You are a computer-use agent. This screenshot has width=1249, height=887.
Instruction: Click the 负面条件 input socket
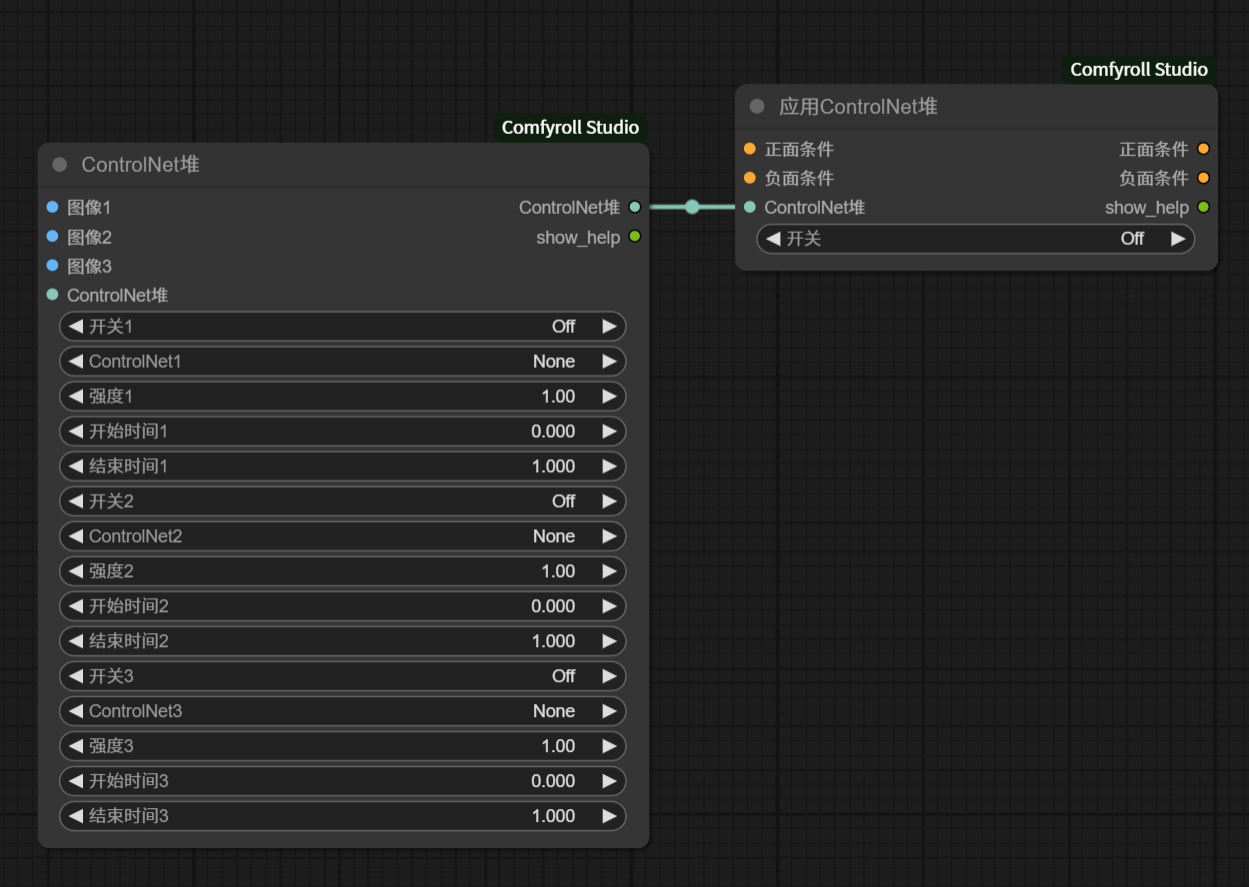(x=750, y=178)
